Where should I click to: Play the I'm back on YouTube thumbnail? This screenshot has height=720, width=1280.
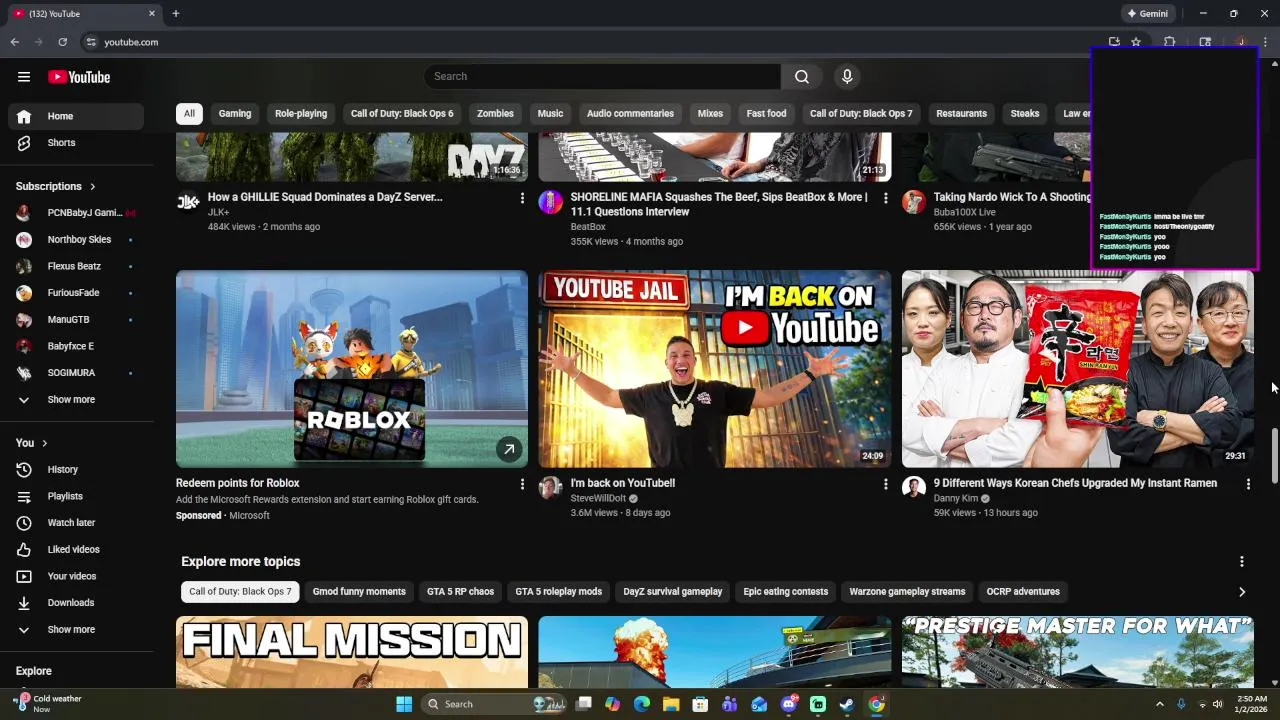715,369
